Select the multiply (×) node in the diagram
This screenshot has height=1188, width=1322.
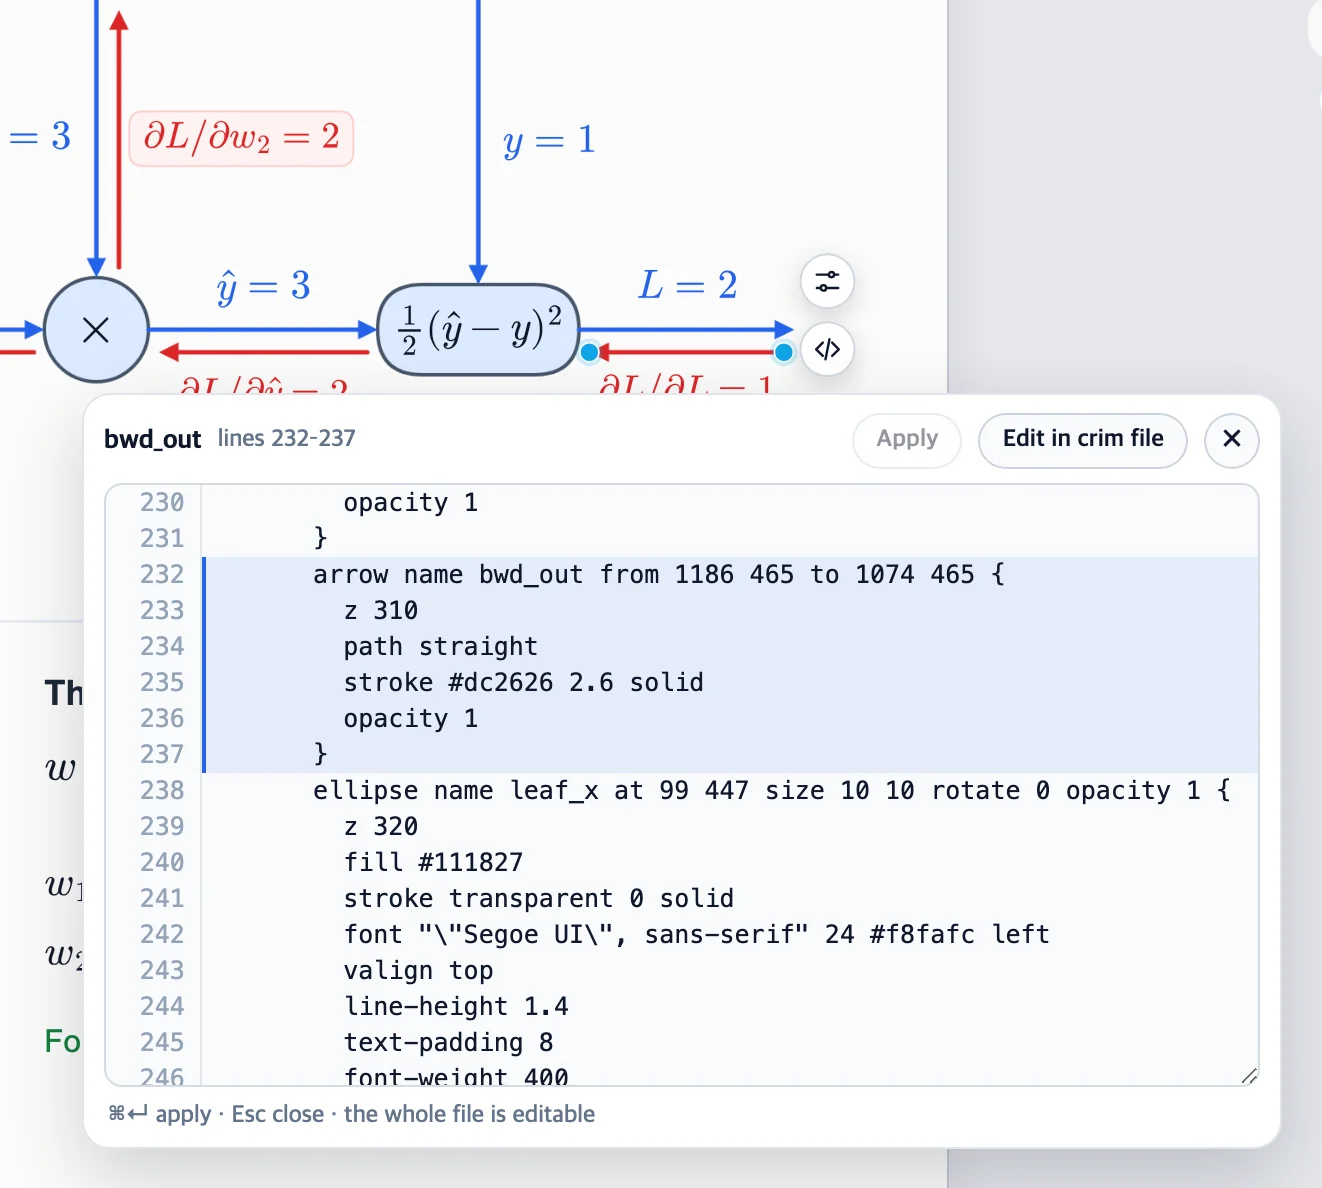[96, 330]
